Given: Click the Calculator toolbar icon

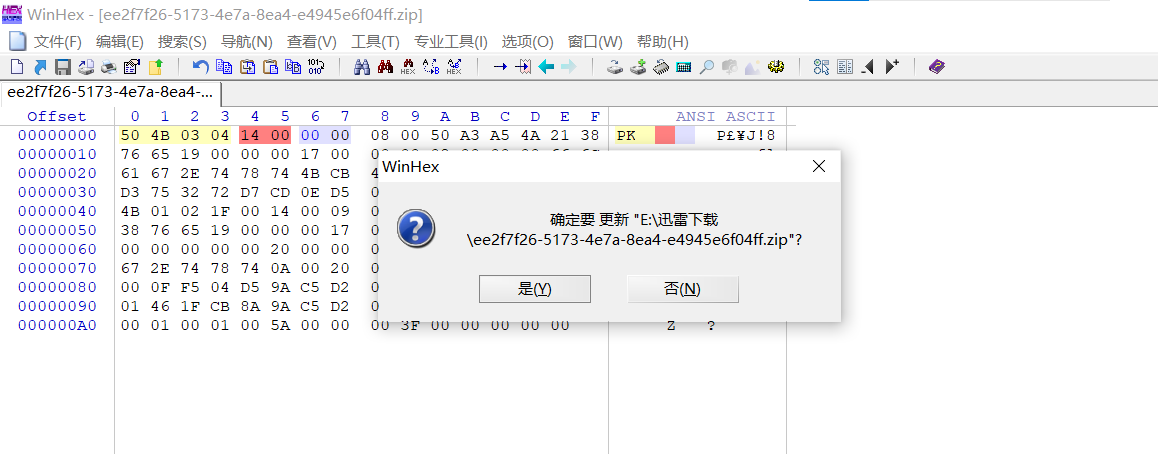Looking at the screenshot, I should 683,66.
